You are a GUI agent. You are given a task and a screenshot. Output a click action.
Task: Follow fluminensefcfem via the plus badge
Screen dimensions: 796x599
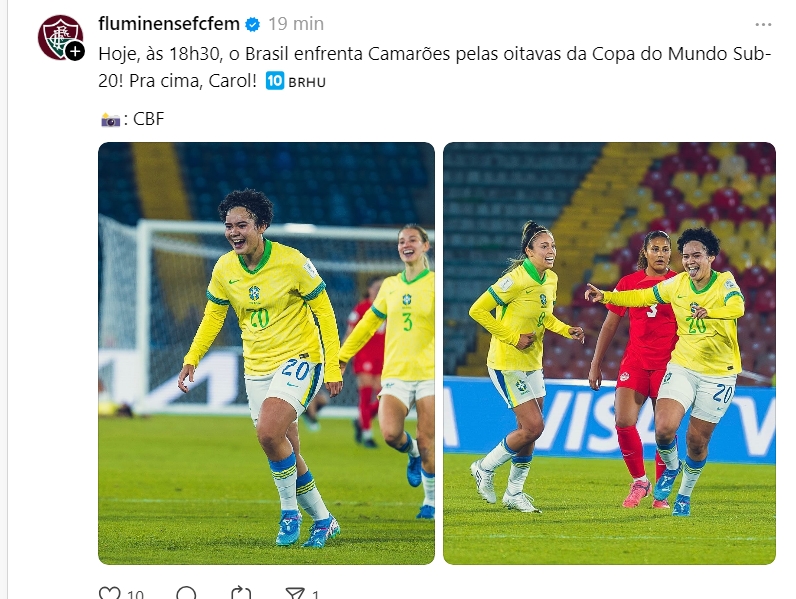(76, 51)
